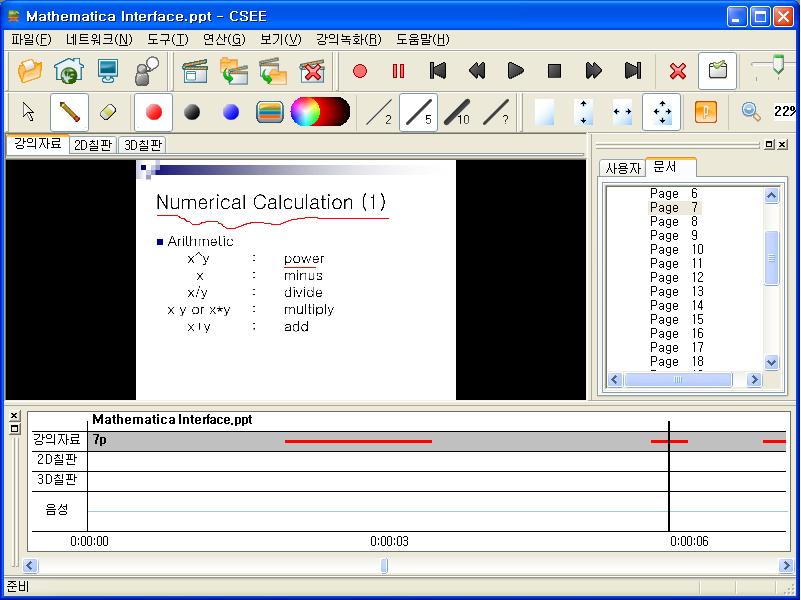This screenshot has height=600, width=801.
Task: Click the pause button
Action: [x=399, y=71]
